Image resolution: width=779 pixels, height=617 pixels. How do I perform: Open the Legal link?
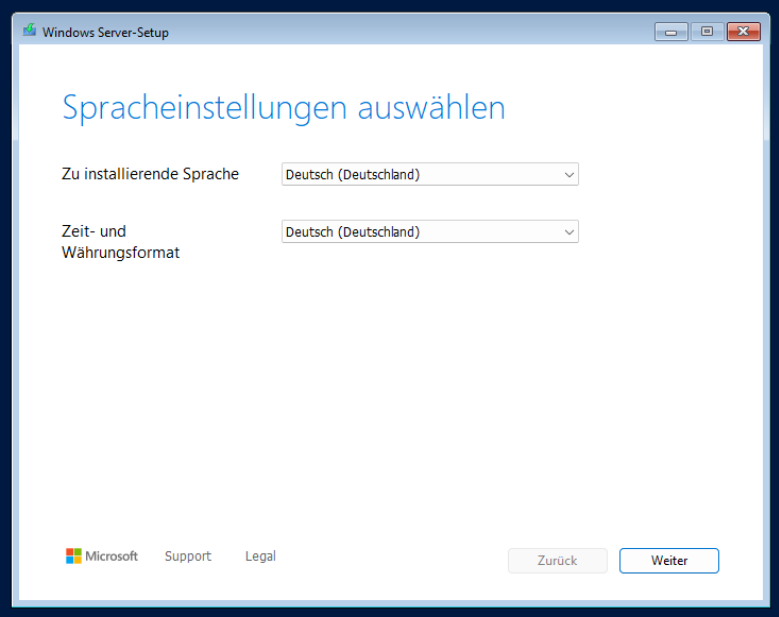coord(260,556)
